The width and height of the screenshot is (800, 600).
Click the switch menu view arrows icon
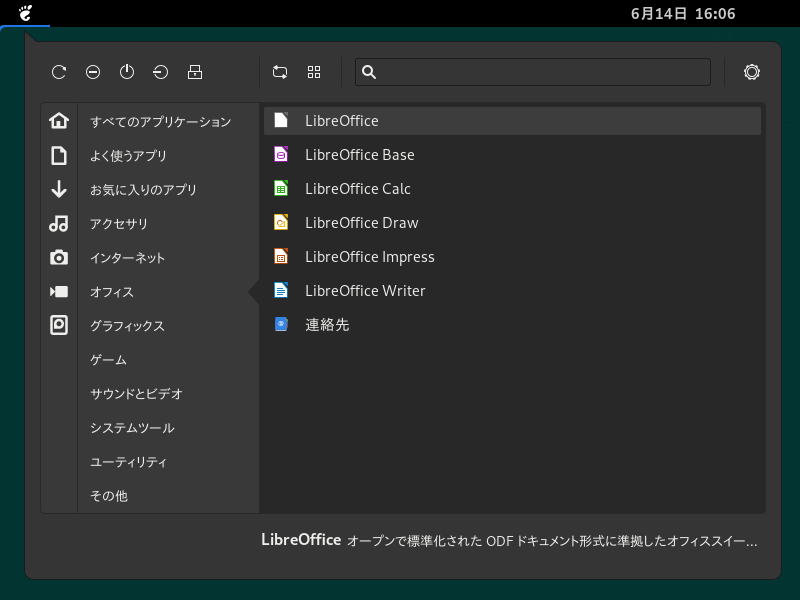[280, 72]
